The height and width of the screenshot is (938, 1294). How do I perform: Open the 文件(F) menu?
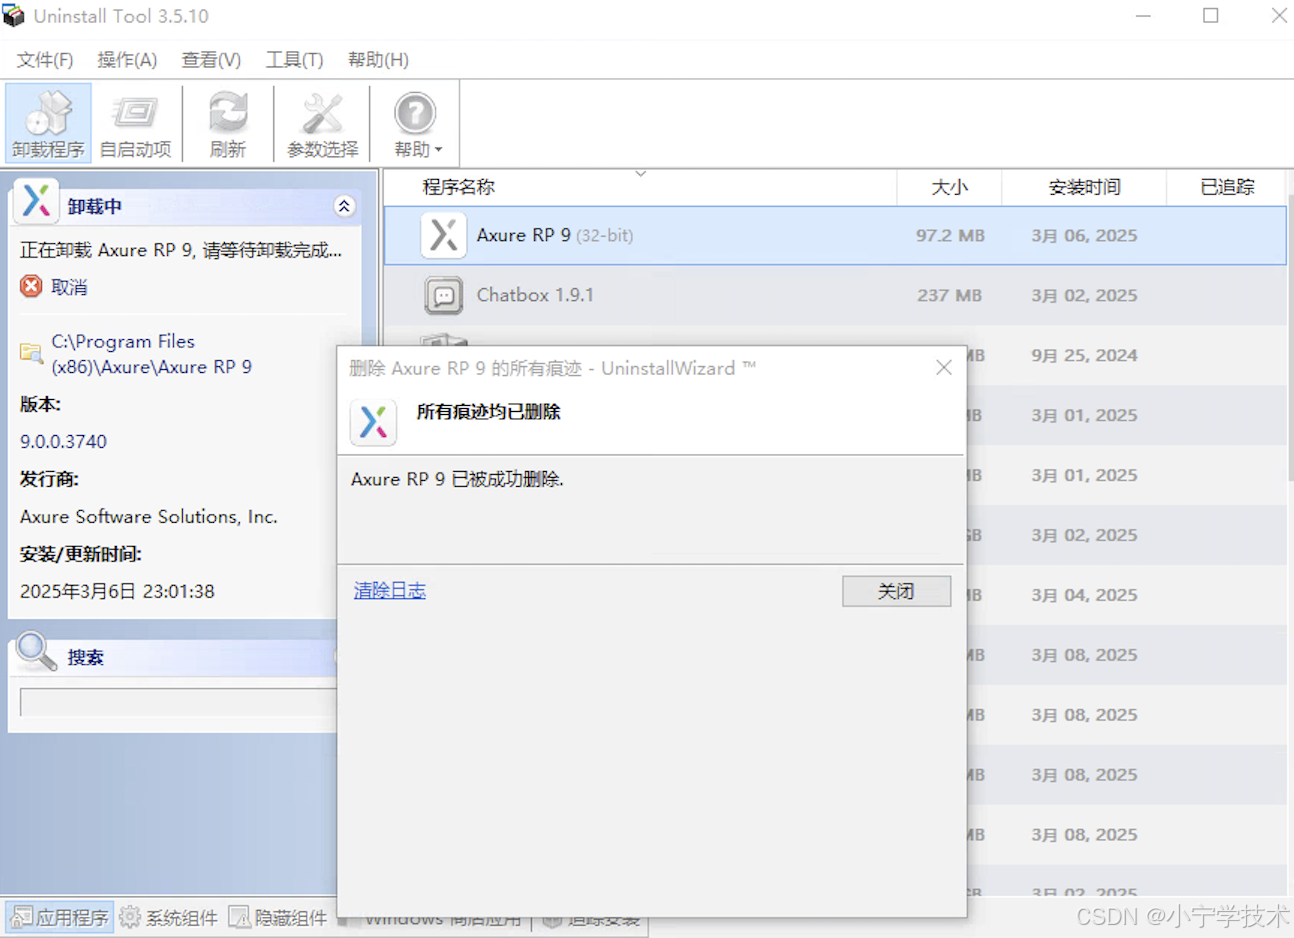(x=45, y=60)
